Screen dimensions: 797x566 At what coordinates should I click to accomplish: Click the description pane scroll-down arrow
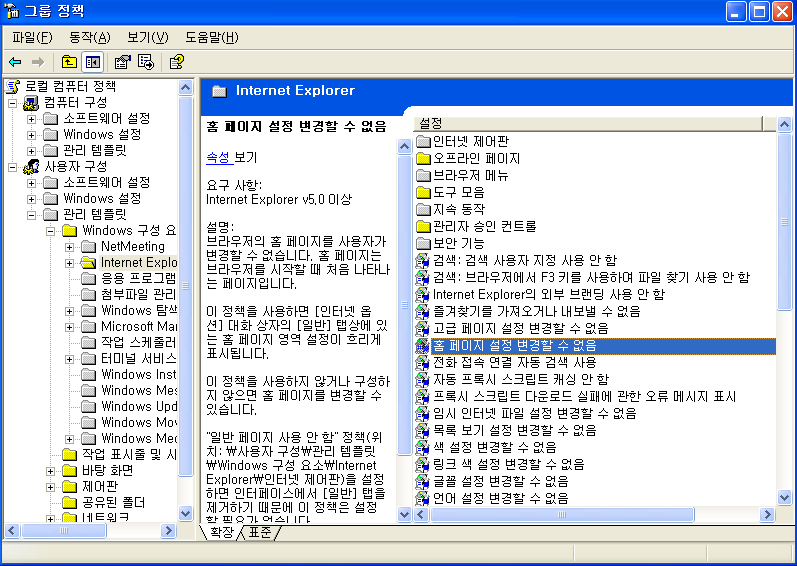point(405,515)
